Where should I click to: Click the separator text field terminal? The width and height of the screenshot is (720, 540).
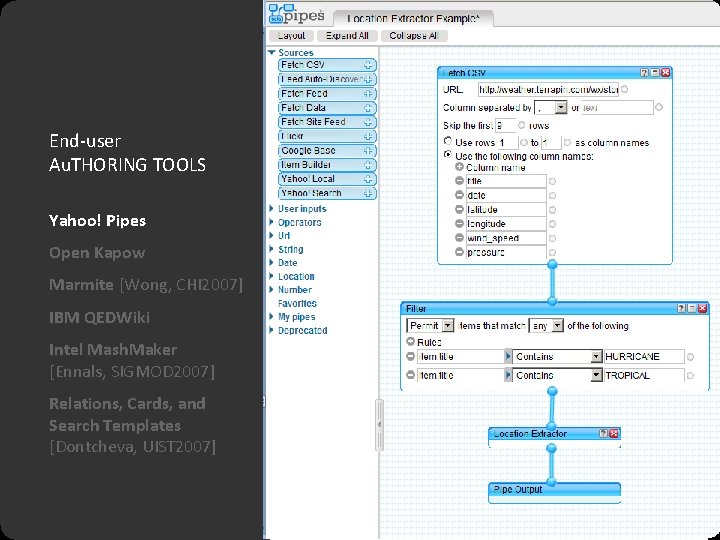[659, 107]
